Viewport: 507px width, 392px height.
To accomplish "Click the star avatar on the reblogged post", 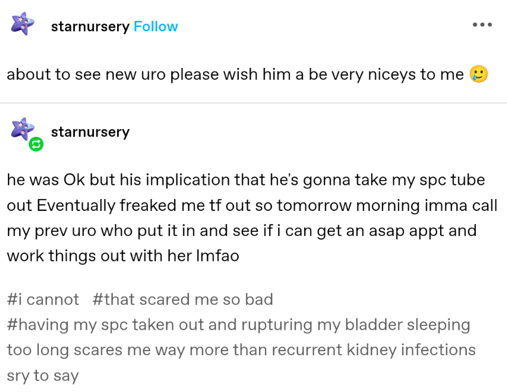I will coord(22,129).
